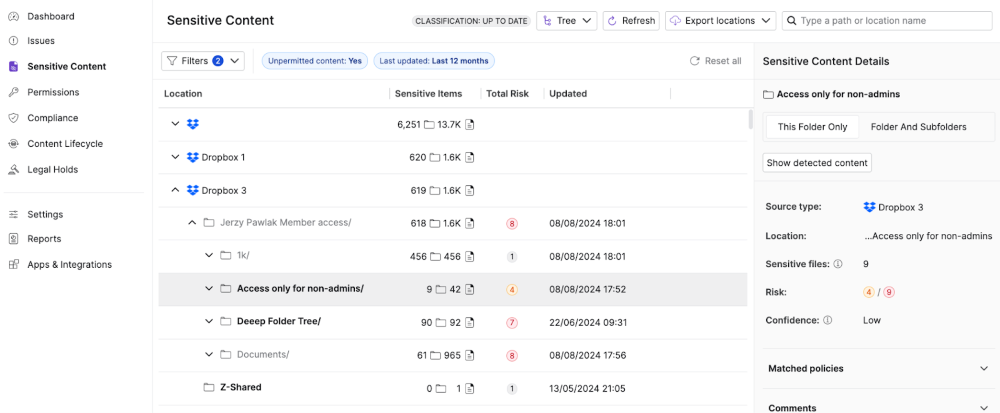The width and height of the screenshot is (1000, 413).
Task: Switch to Folder And Subfolders tab
Action: (x=918, y=127)
